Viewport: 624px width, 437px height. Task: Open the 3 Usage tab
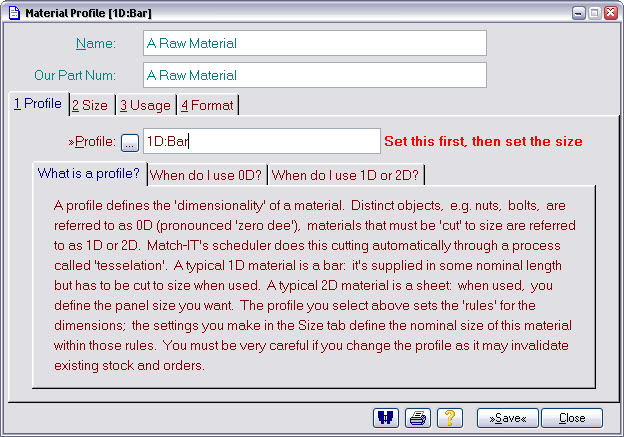pyautogui.click(x=145, y=105)
